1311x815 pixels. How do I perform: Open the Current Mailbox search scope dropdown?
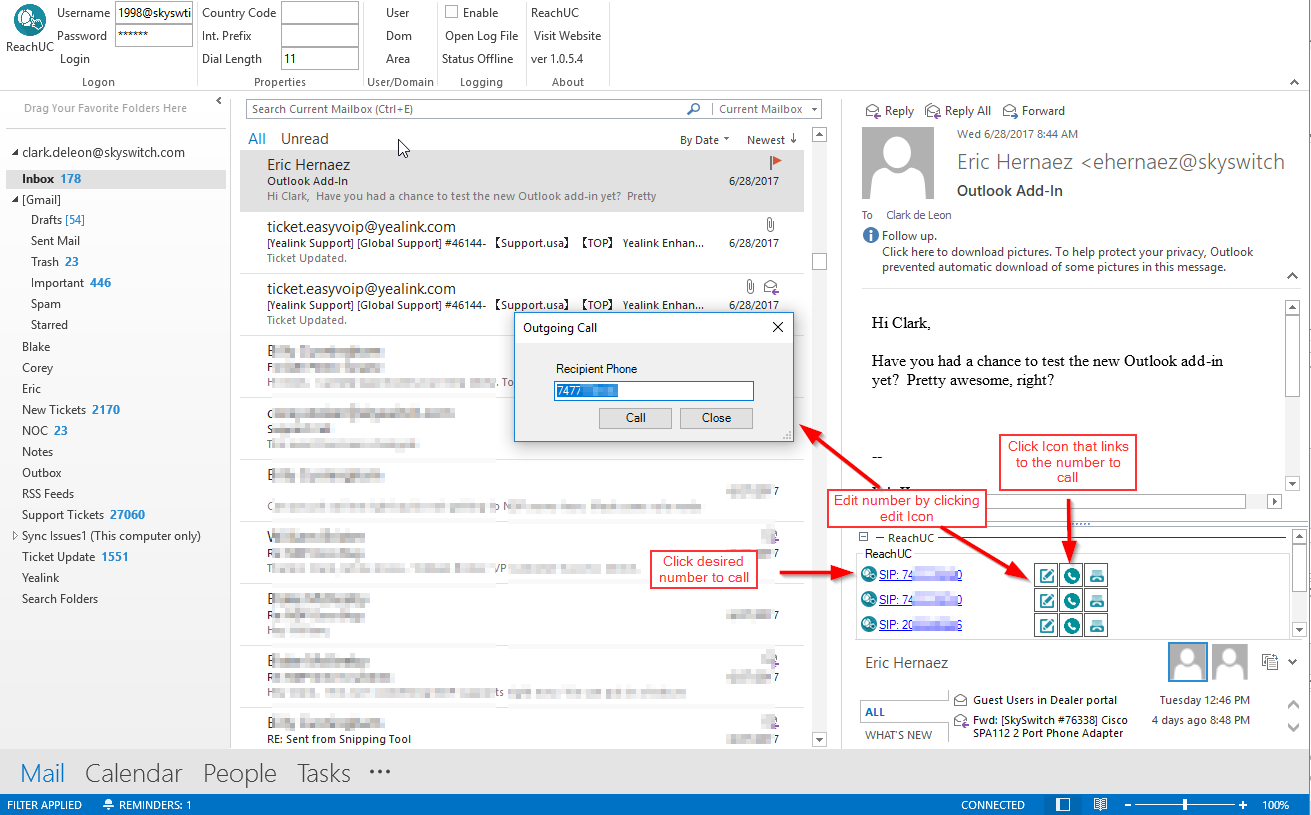(816, 109)
